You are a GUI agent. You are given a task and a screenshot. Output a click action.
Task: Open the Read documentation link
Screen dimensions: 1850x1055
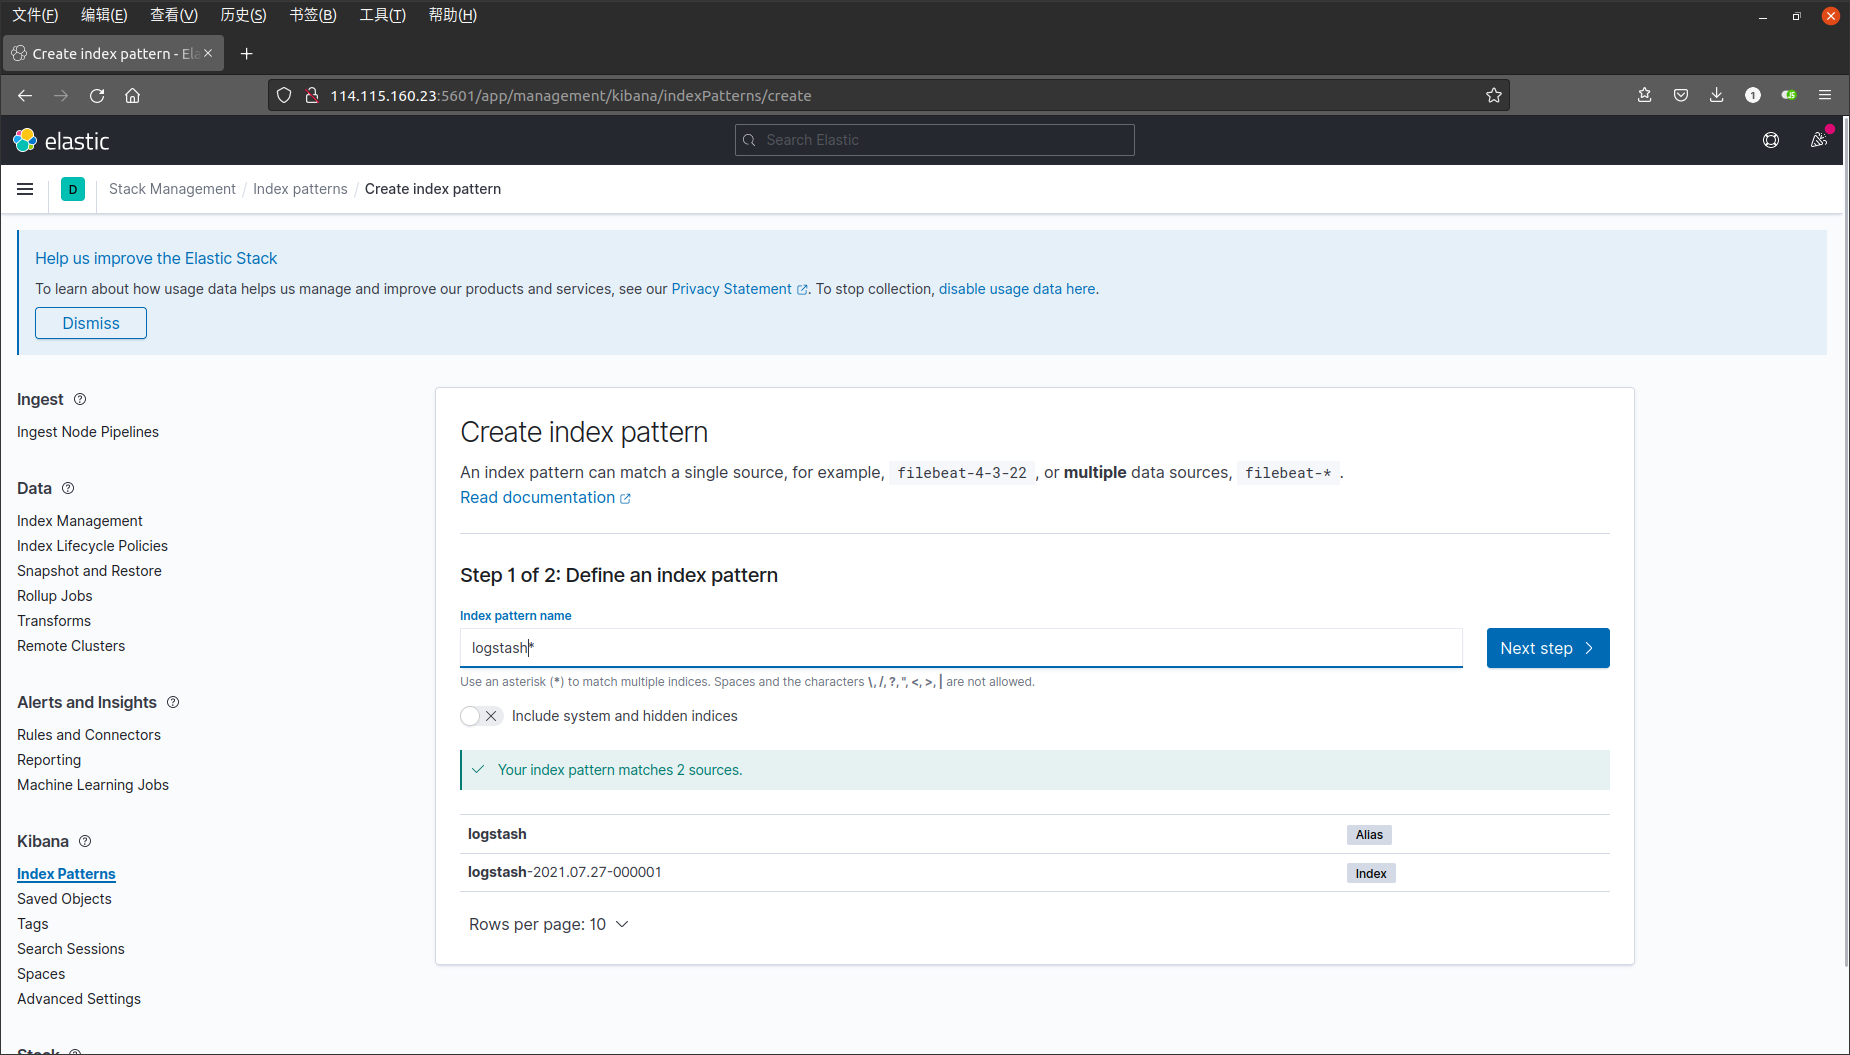(x=545, y=498)
